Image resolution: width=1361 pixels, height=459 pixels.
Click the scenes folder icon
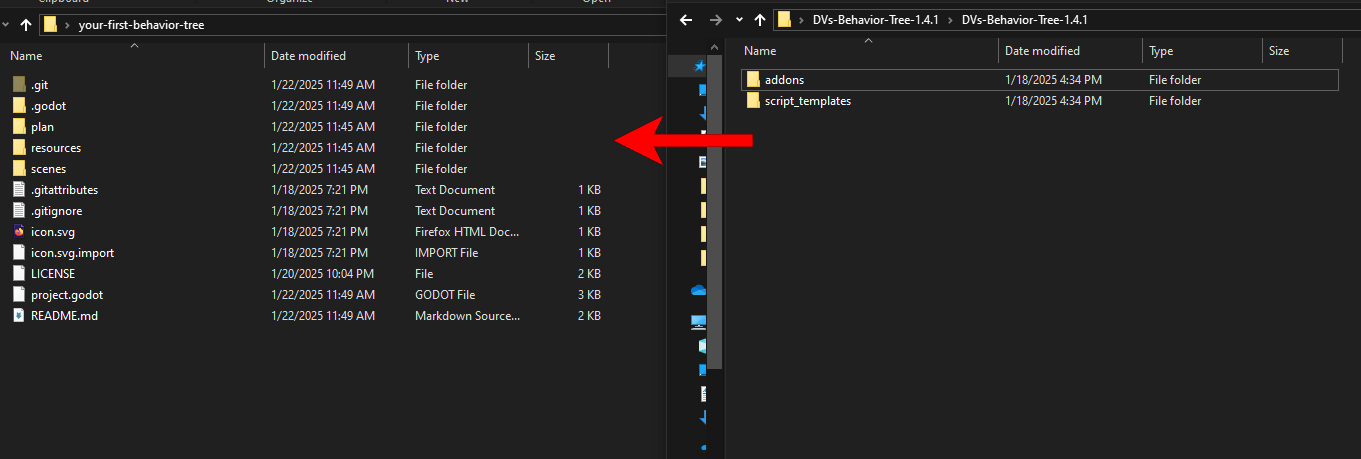pyautogui.click(x=19, y=169)
